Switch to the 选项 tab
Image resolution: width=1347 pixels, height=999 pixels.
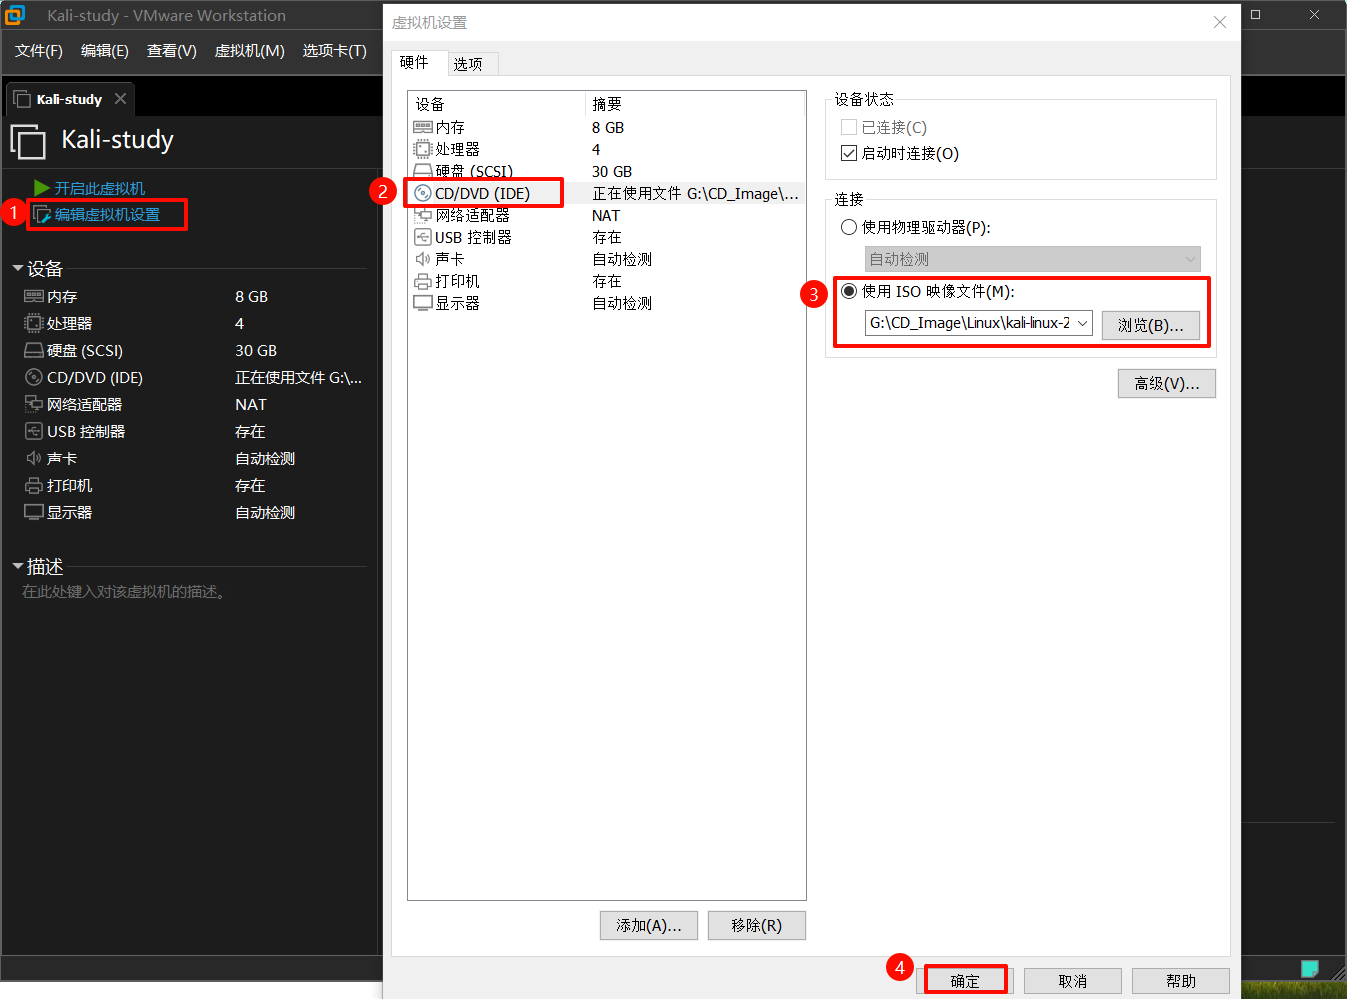470,62
